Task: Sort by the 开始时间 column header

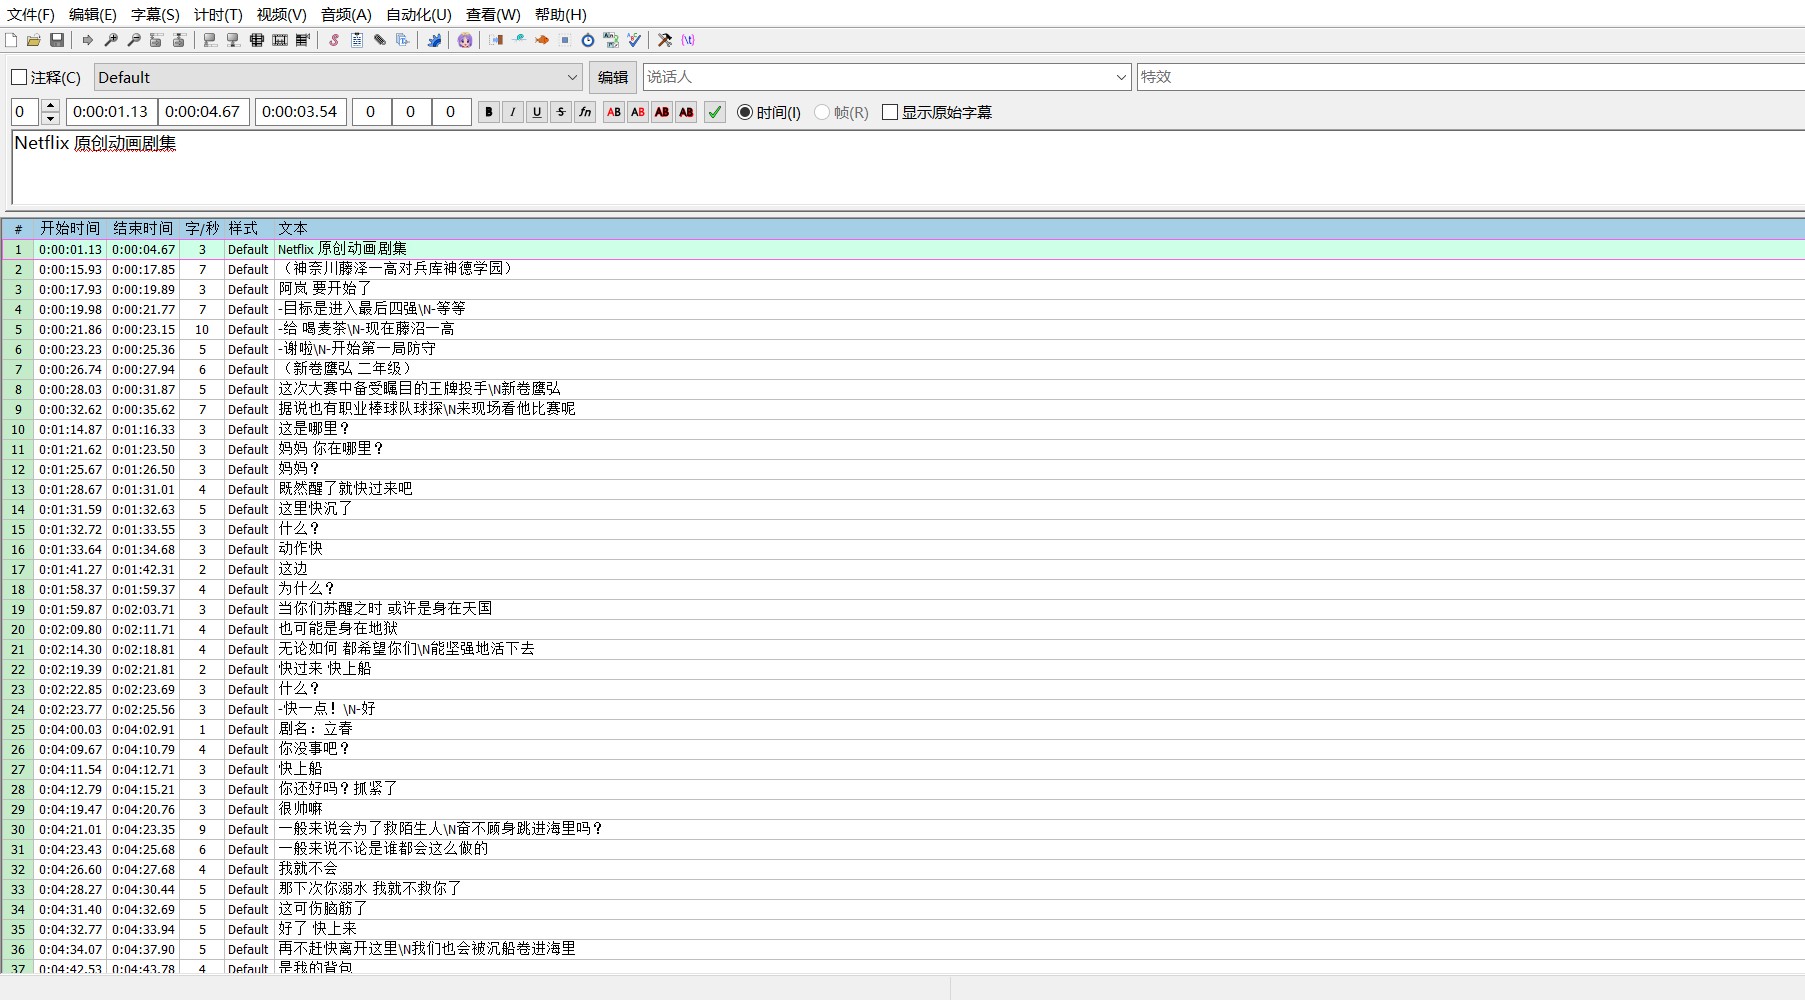Action: [70, 229]
